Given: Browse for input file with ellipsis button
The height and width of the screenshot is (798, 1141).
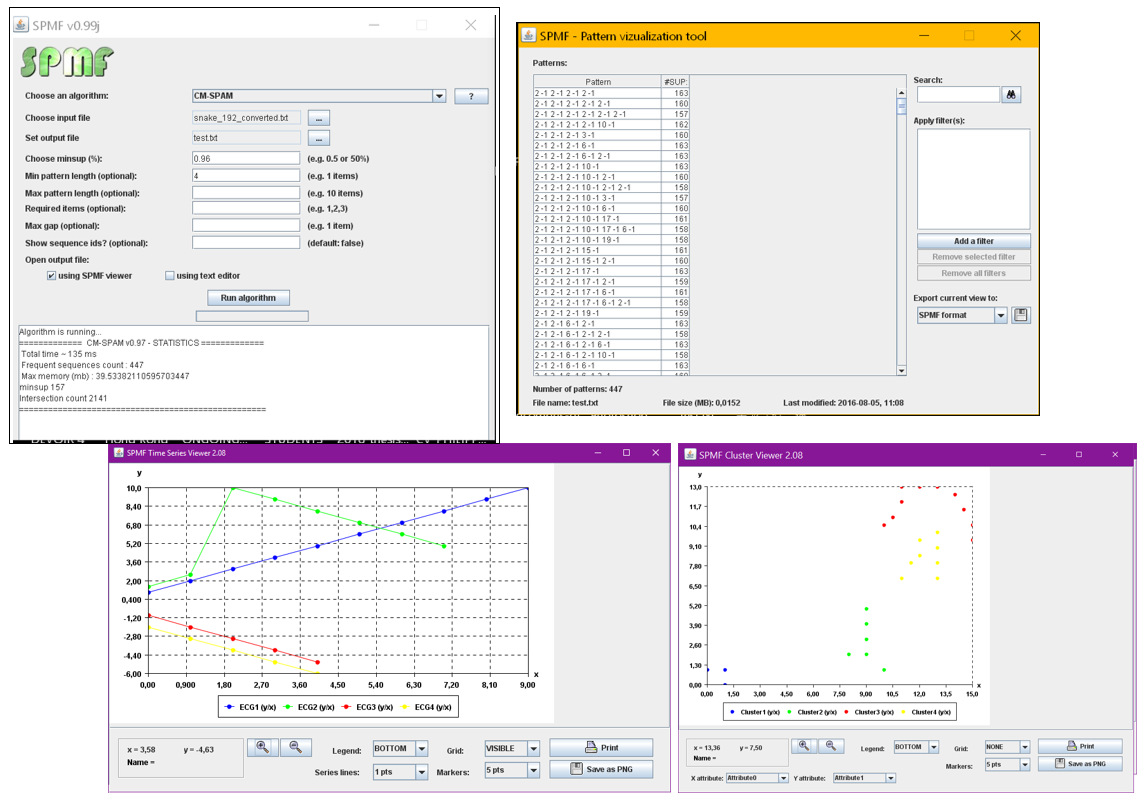Looking at the screenshot, I should tap(319, 118).
